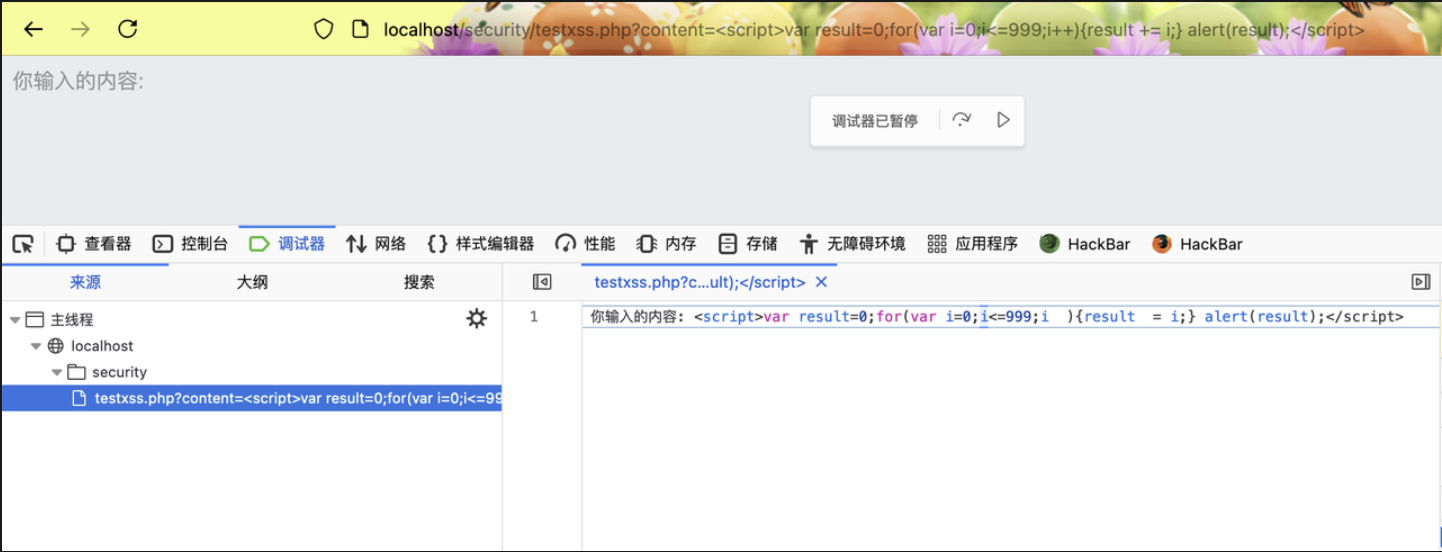Viewport: 1442px width, 552px height.
Task: Open the 搜索 search sub-tab
Action: point(419,283)
